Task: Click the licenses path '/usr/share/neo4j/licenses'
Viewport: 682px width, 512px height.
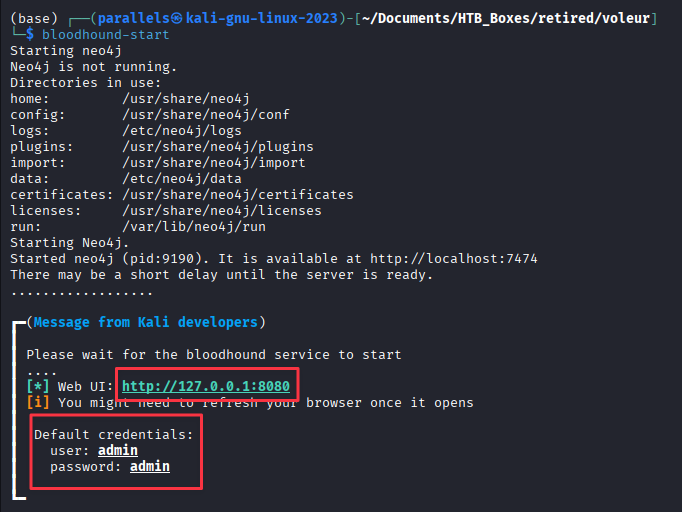Action: click(222, 211)
